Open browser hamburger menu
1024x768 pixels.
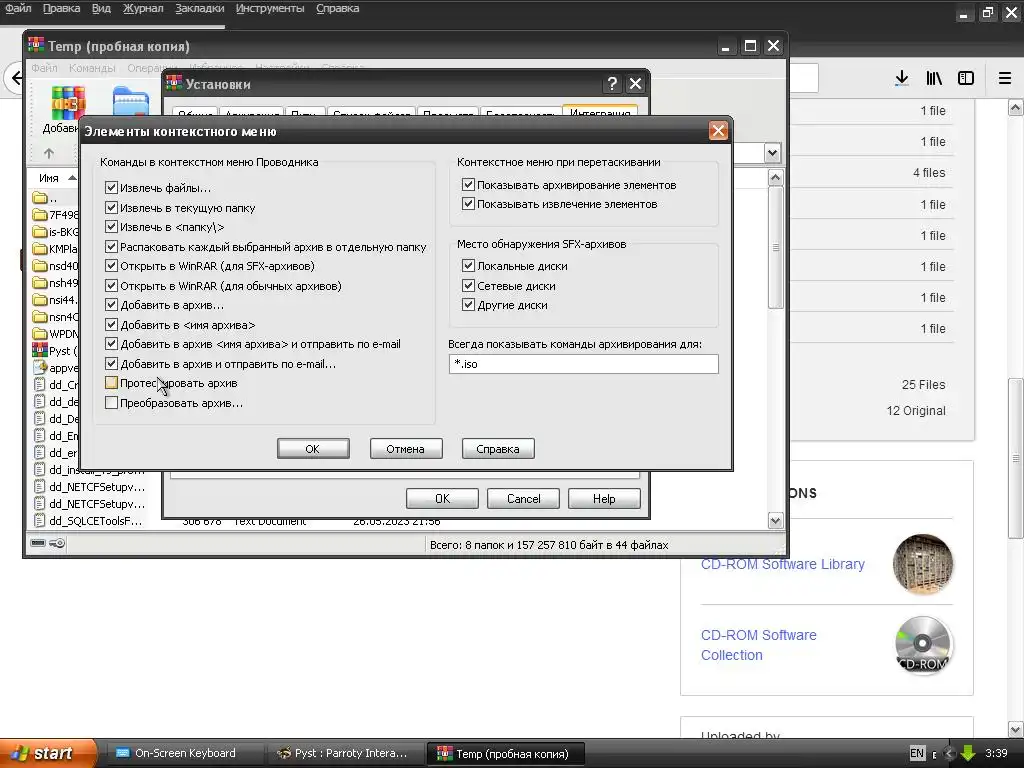[x=1005, y=78]
